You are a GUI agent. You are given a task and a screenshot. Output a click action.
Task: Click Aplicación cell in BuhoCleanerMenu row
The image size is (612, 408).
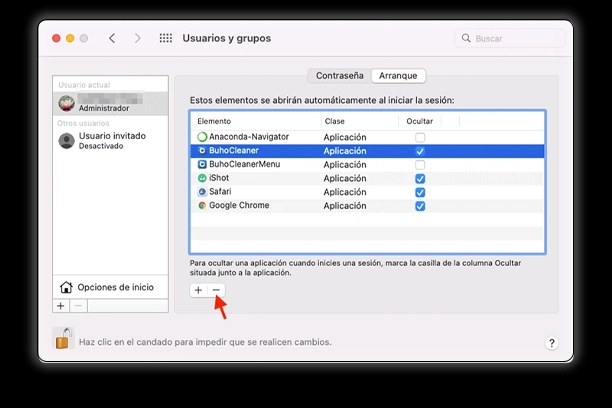click(345, 165)
